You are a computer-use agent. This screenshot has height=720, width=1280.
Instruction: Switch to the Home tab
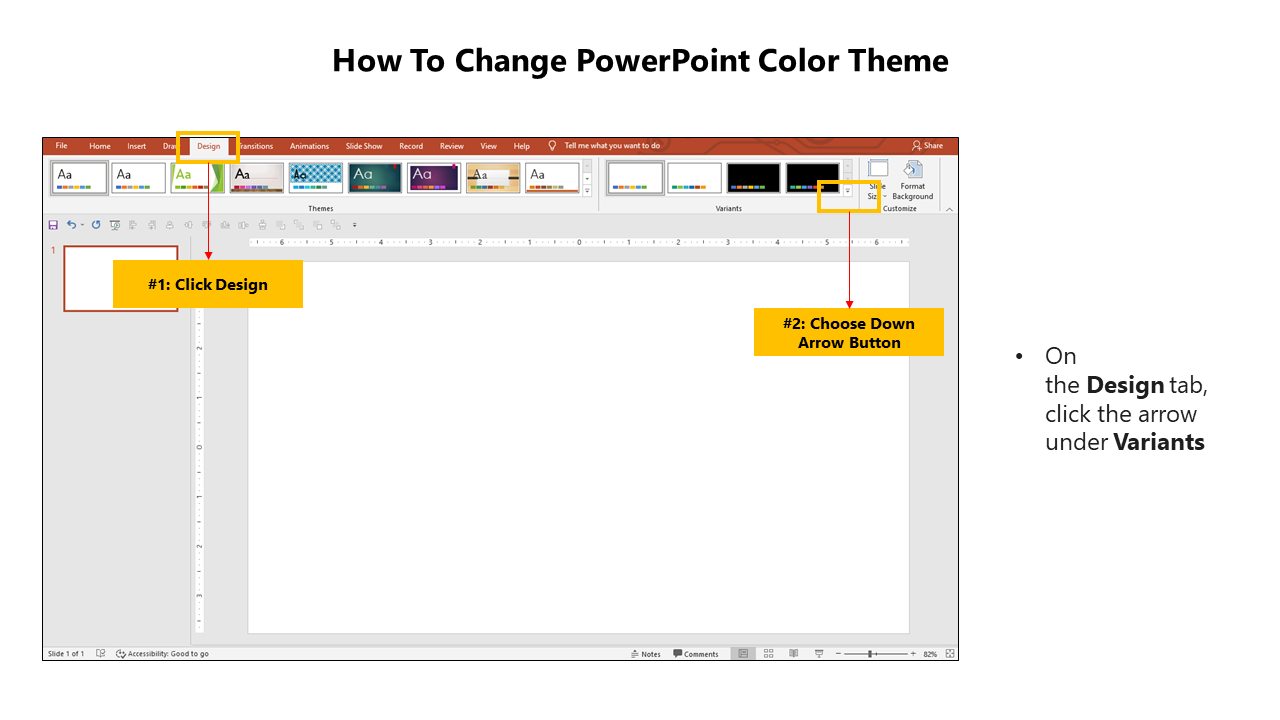coord(100,146)
